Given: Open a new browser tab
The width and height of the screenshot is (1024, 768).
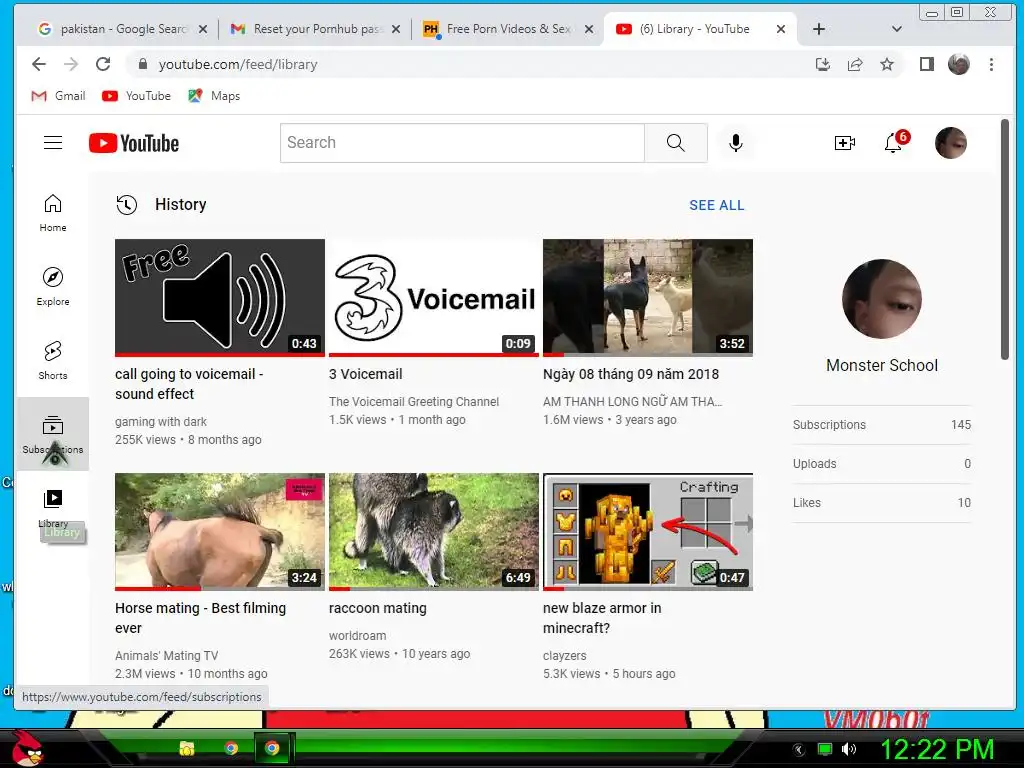Looking at the screenshot, I should 819,29.
